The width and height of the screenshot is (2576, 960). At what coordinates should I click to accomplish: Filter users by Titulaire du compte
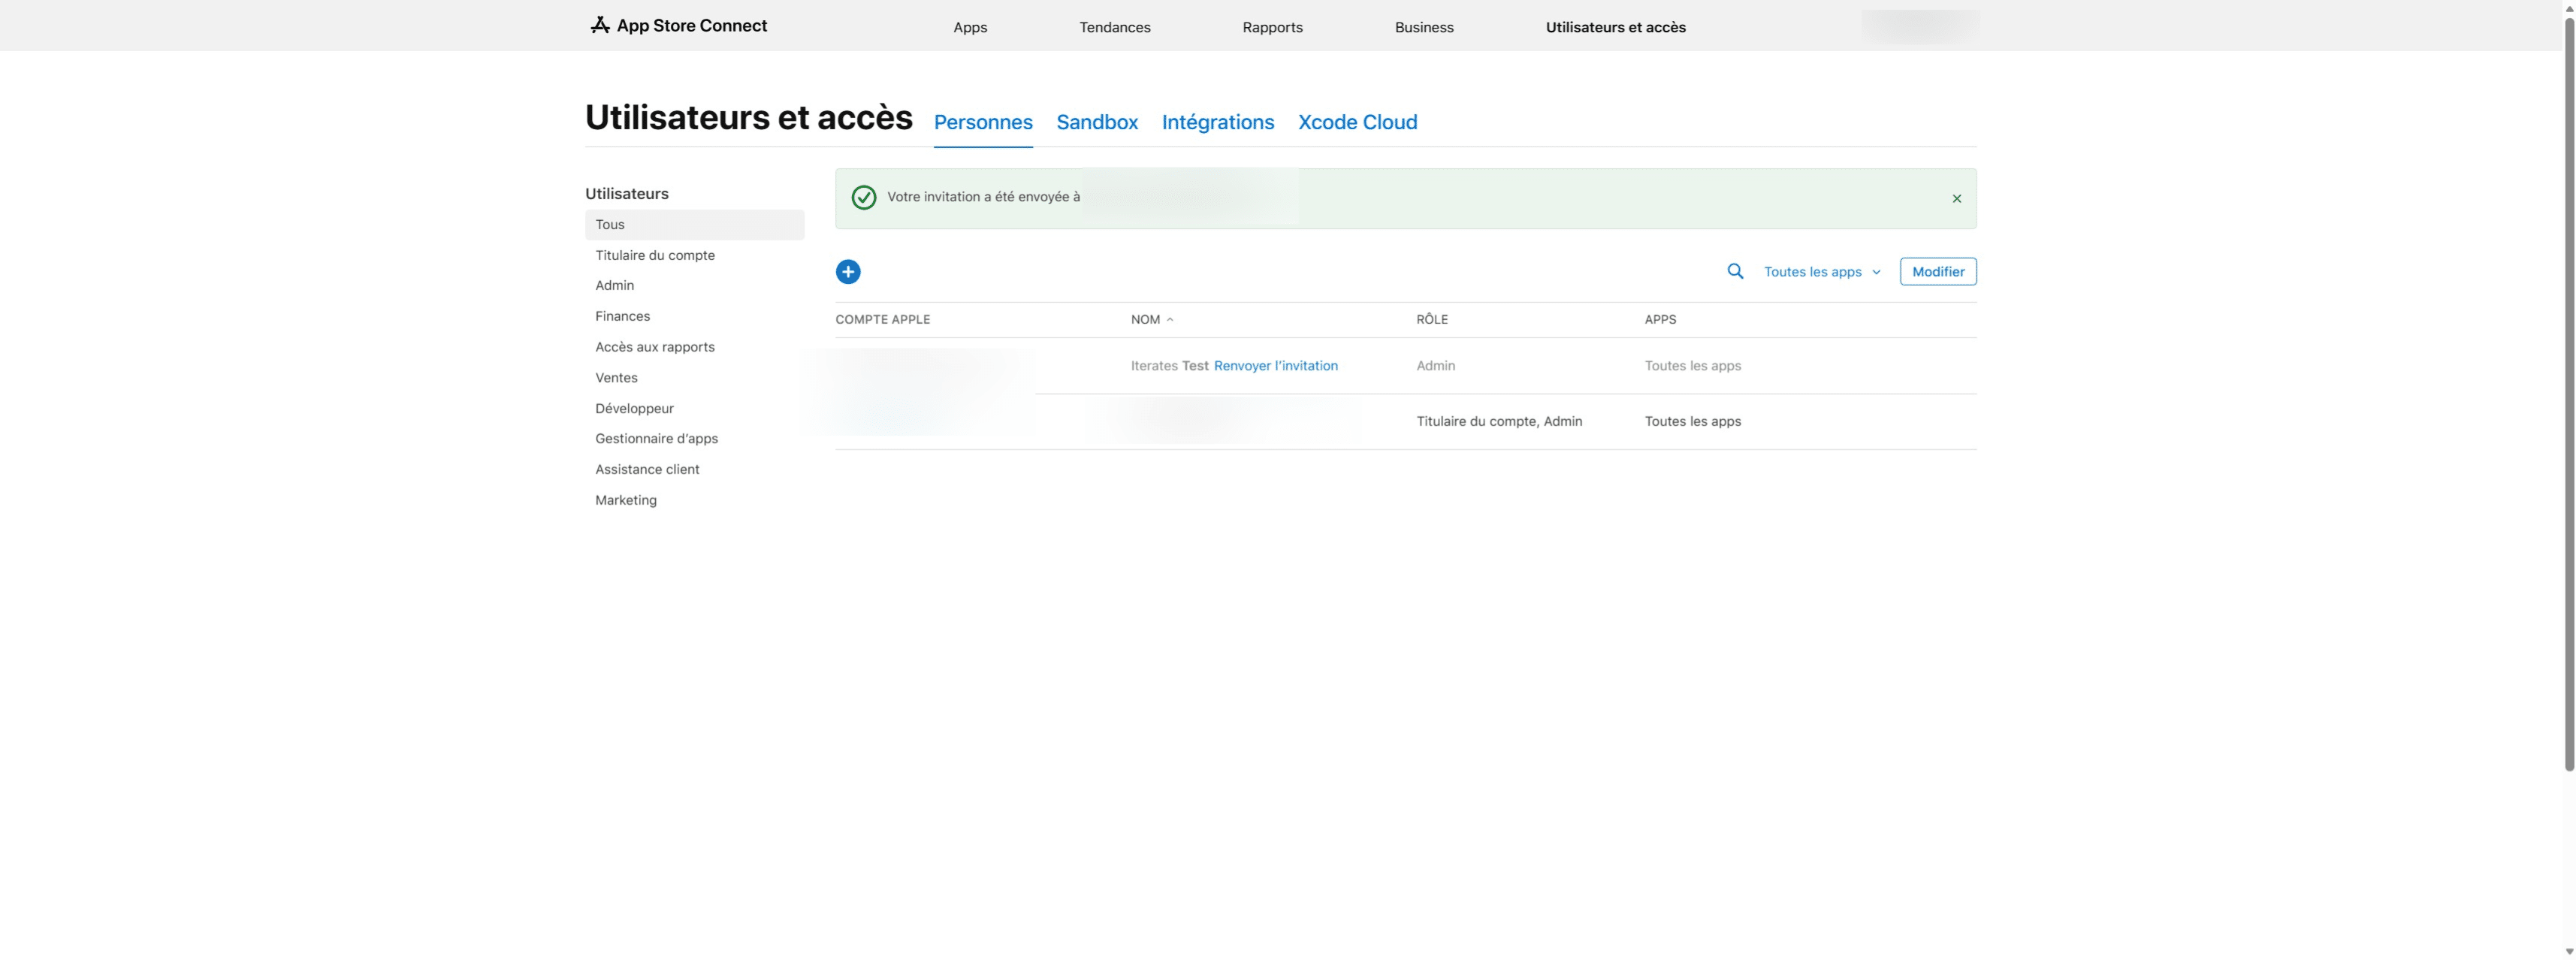[655, 256]
